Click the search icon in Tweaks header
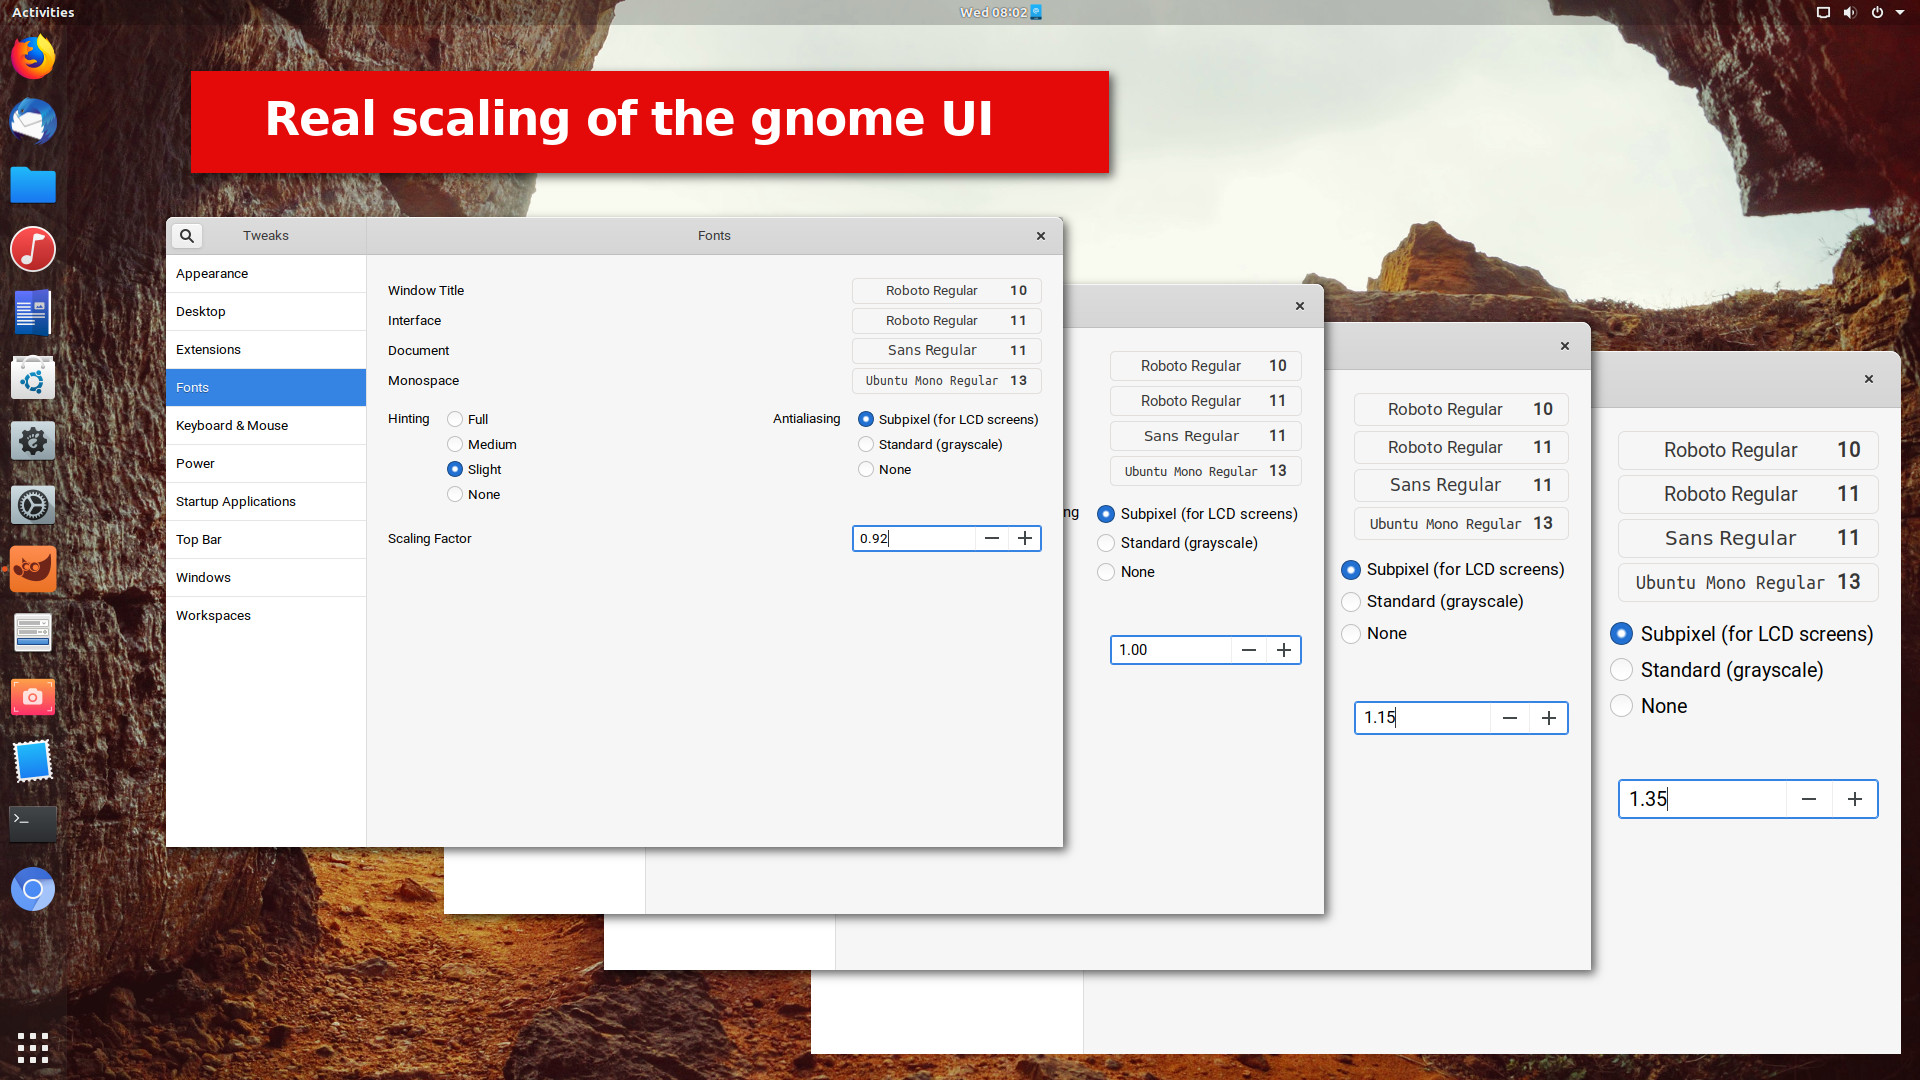This screenshot has height=1080, width=1920. tap(187, 236)
